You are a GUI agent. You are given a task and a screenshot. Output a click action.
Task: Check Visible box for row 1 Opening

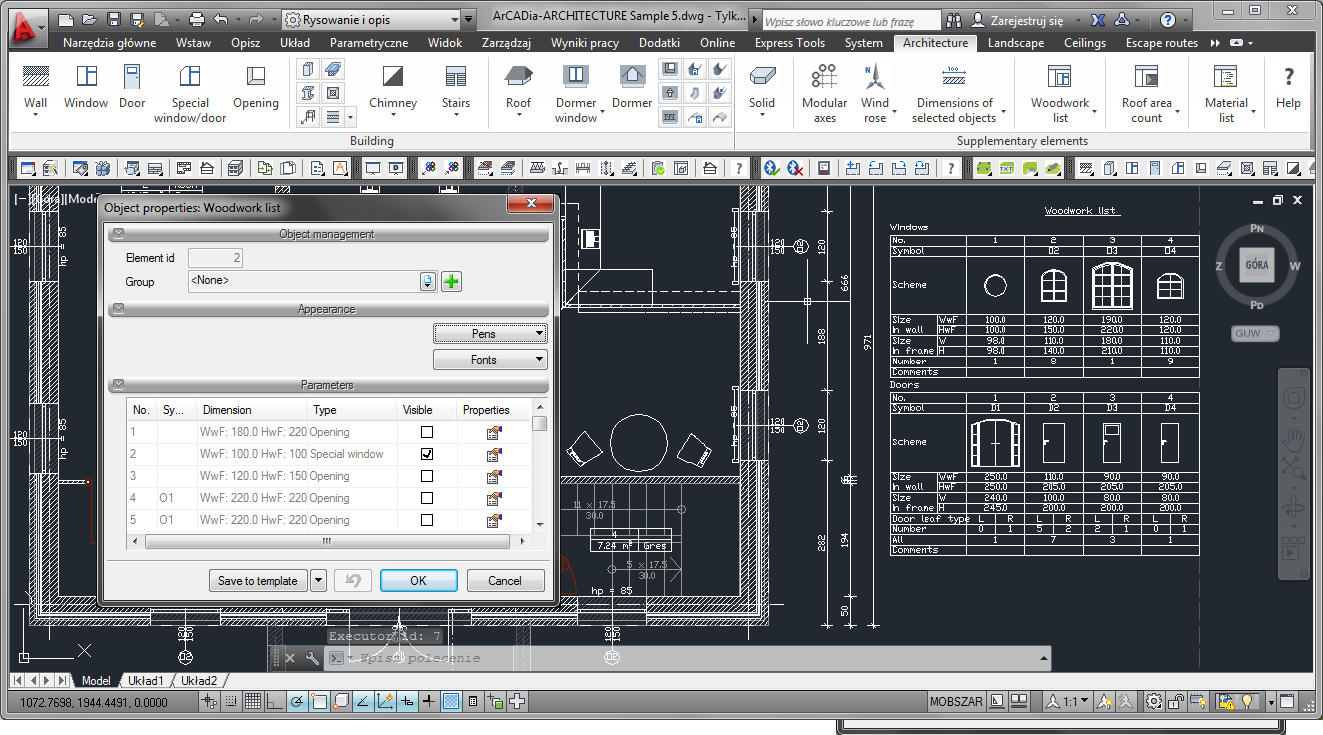(427, 432)
